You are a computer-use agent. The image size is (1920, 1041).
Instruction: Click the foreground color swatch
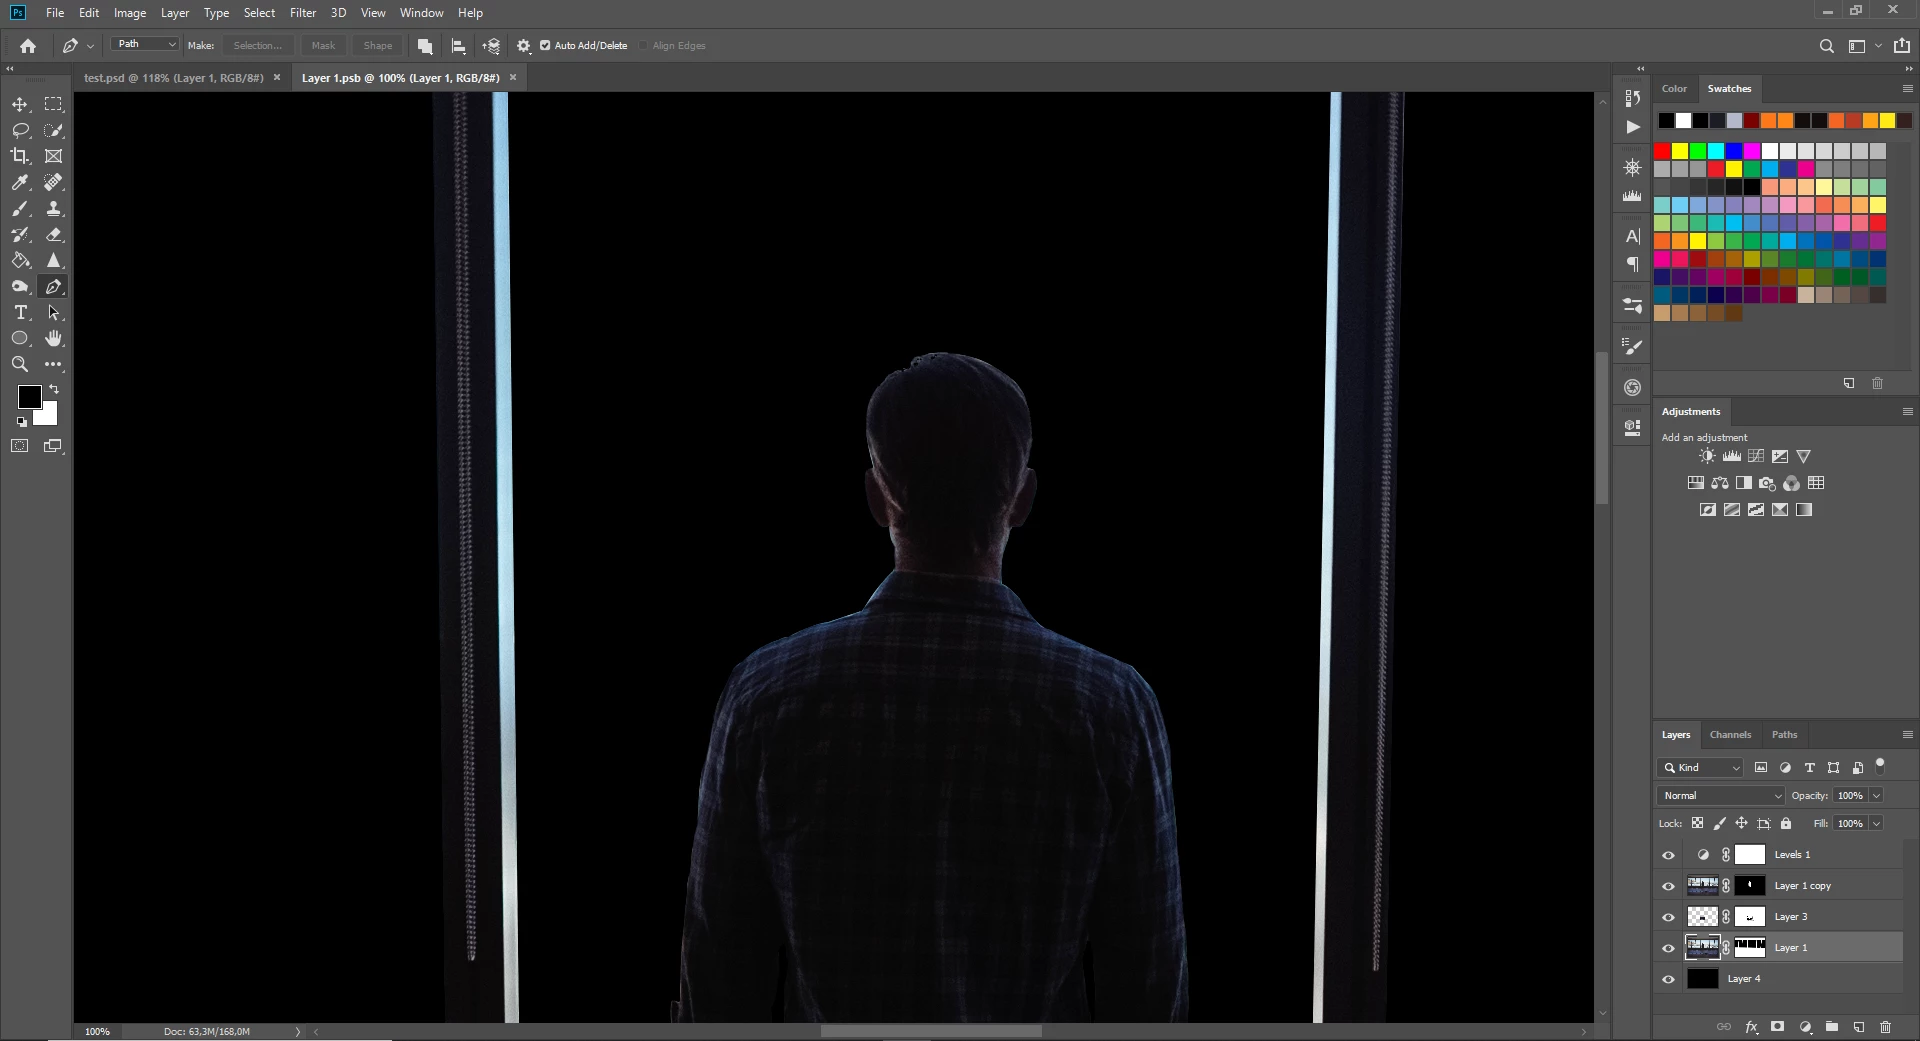coord(29,397)
